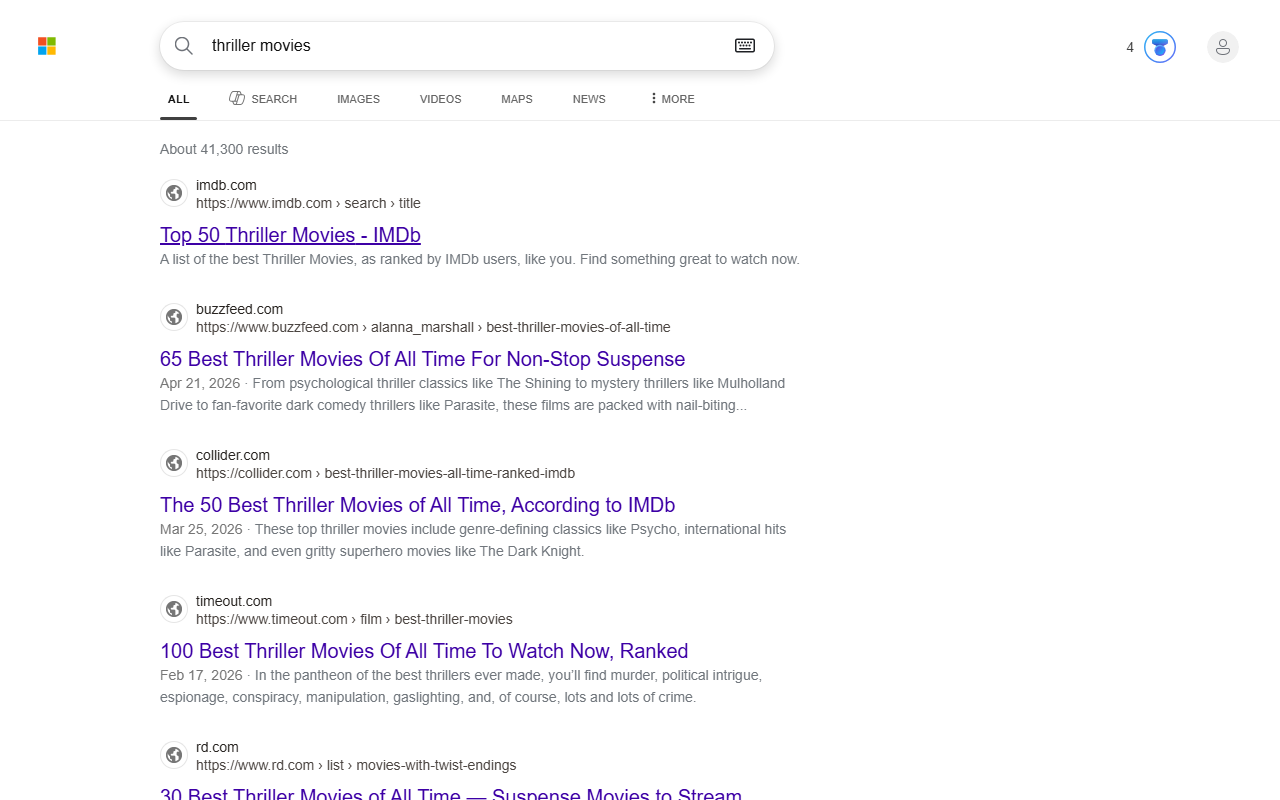This screenshot has height=800, width=1280.
Task: Click the timeout.com globe favicon
Action: 174,609
